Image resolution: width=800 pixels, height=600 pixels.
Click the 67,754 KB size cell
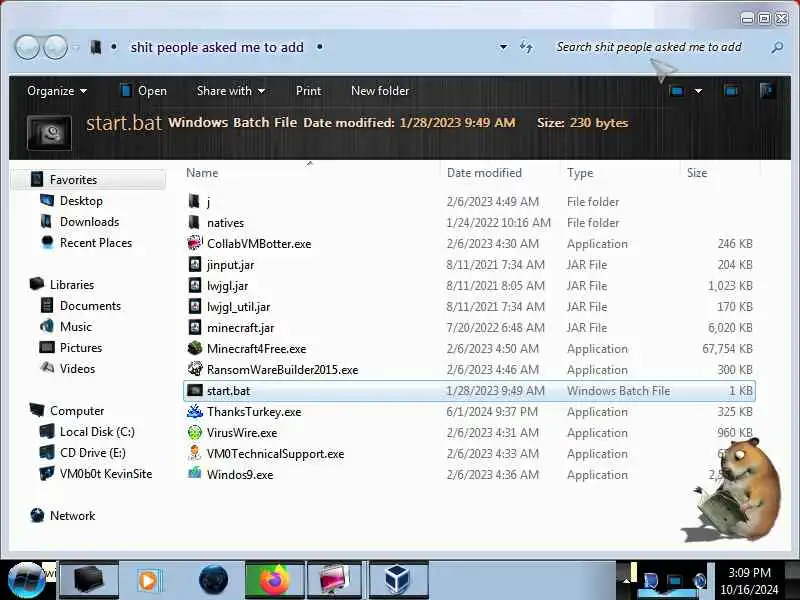coord(727,348)
